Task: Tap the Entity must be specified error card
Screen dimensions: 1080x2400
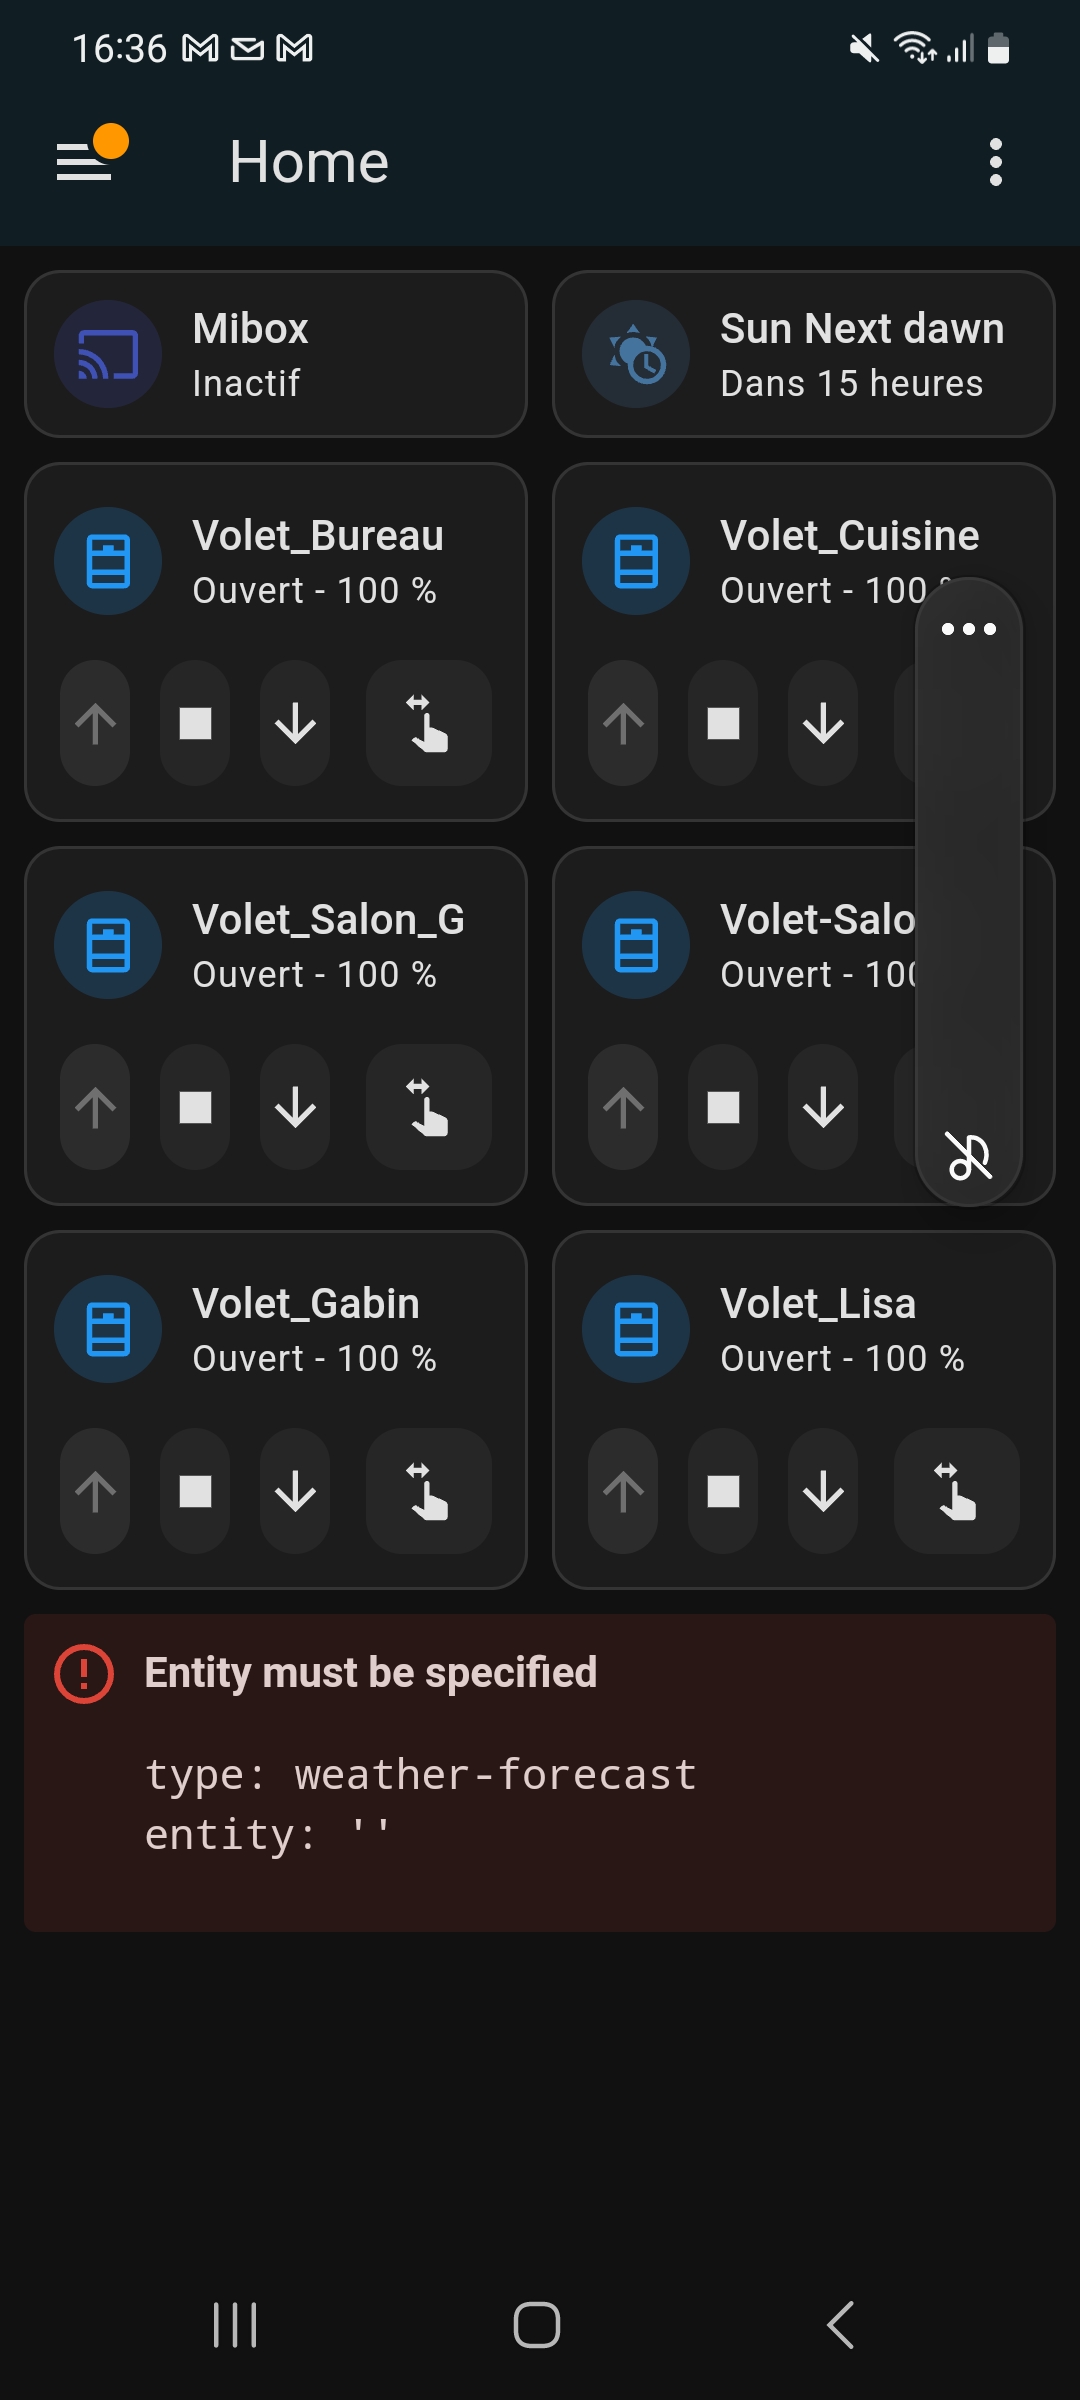Action: click(540, 1772)
